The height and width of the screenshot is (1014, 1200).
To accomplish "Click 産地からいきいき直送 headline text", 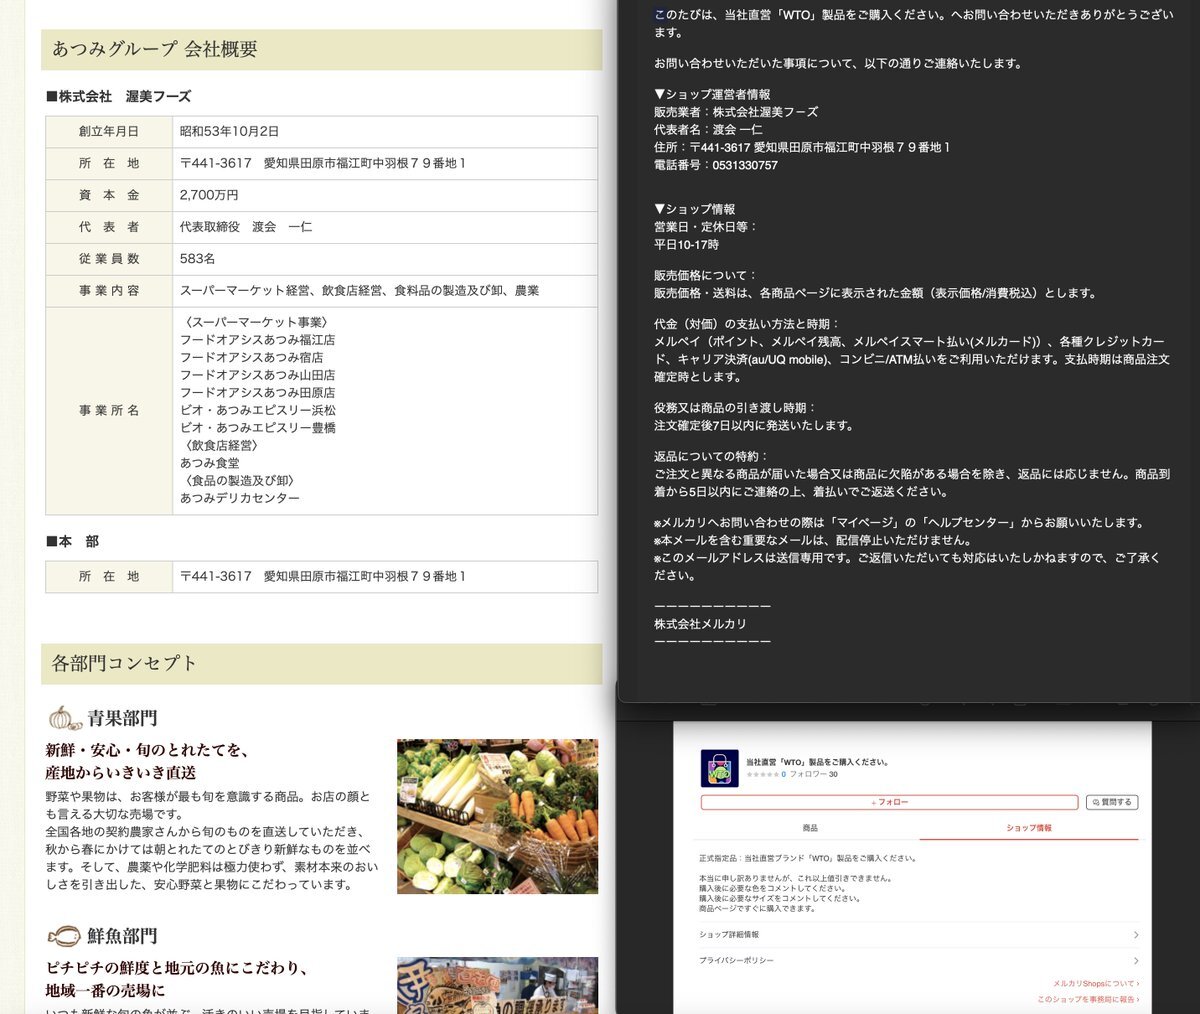I will coord(121,772).
